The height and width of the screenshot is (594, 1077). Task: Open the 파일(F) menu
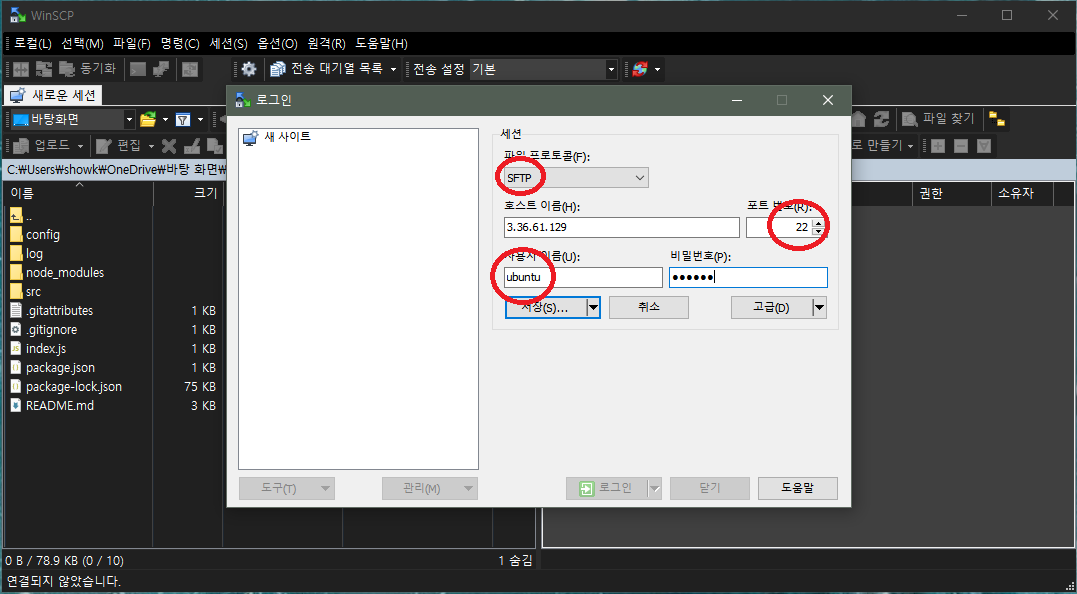coord(132,43)
